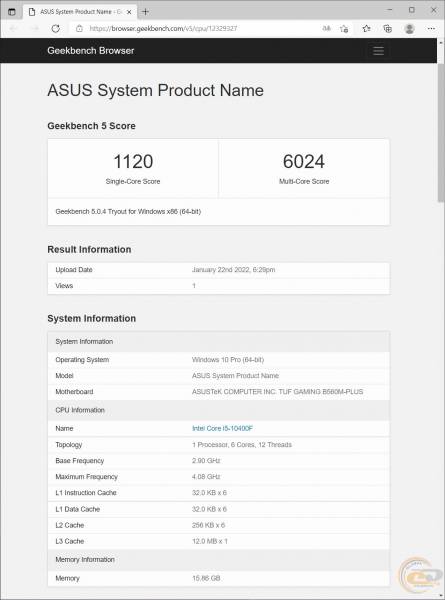The width and height of the screenshot is (445, 600).
Task: Click the translate page icon in address bar
Action: click(x=326, y=29)
